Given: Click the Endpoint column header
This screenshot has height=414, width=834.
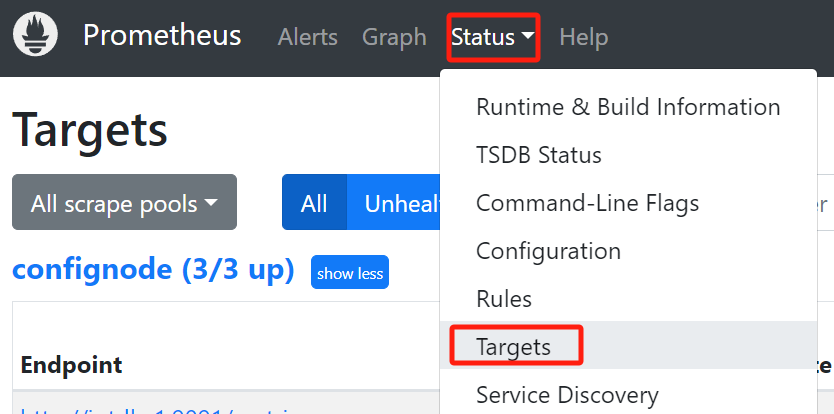Looking at the screenshot, I should [x=71, y=365].
